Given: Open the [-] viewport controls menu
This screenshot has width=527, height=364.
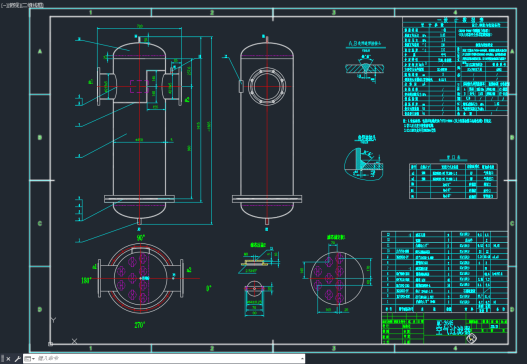Looking at the screenshot, I should point(3,5).
